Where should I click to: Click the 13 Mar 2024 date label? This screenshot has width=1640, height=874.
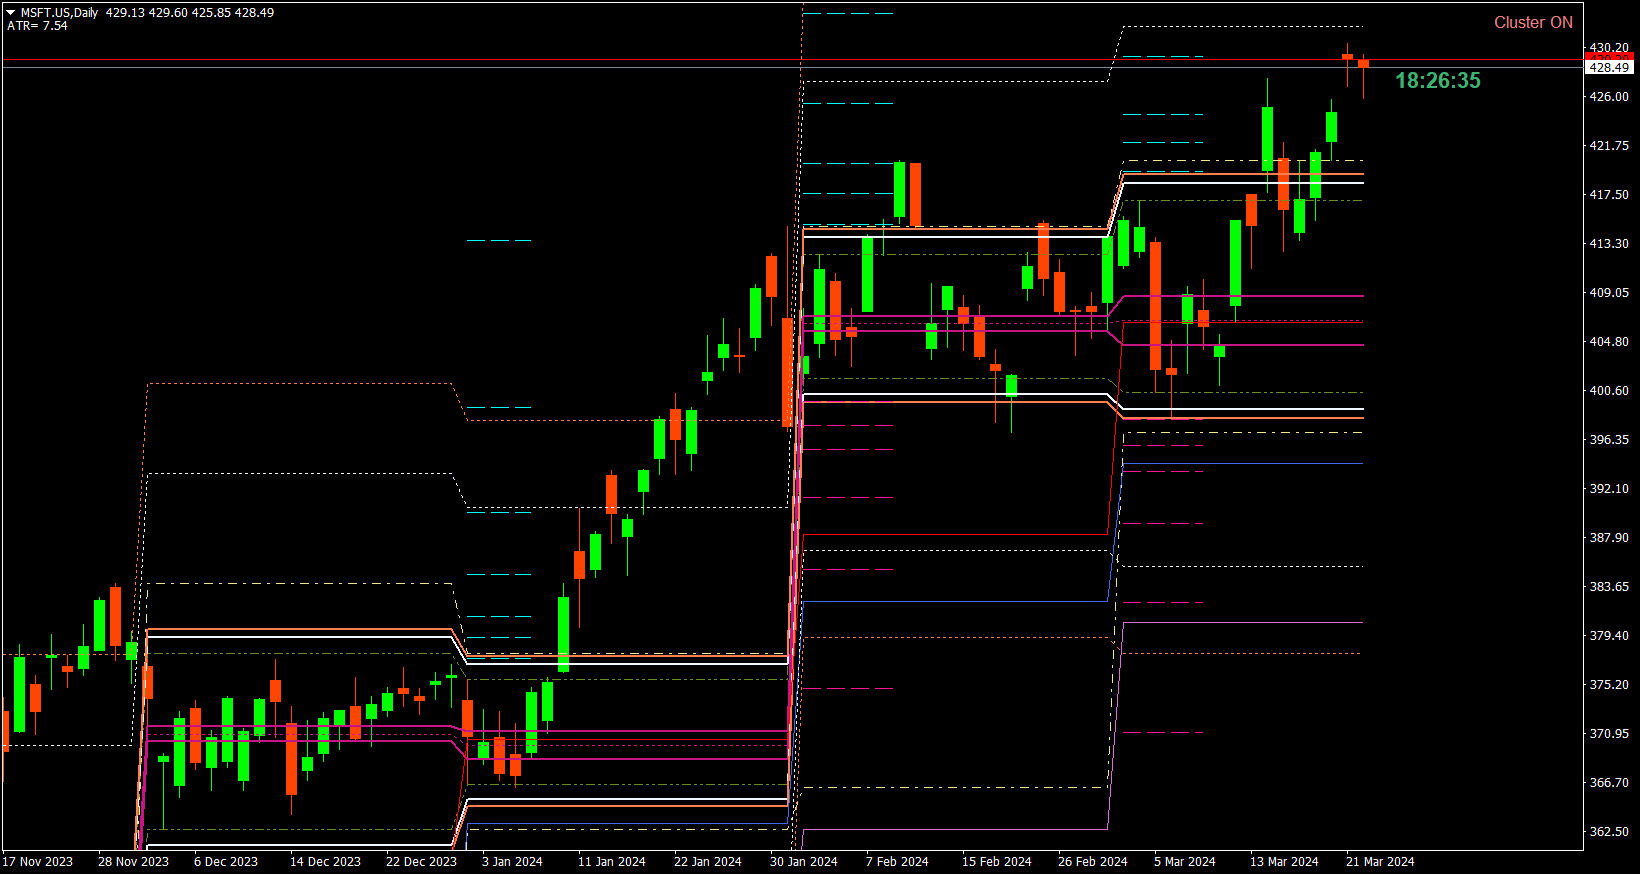click(1285, 862)
